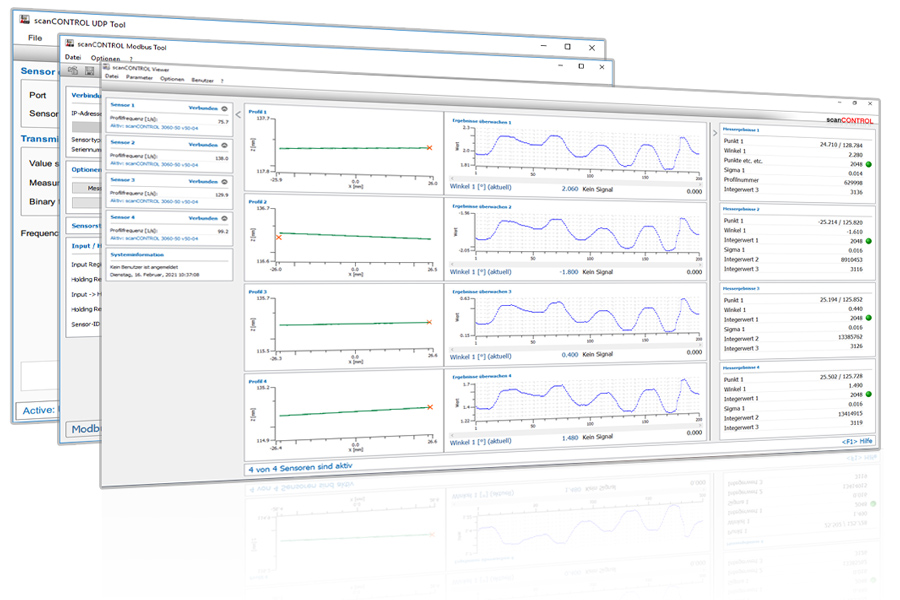The width and height of the screenshot is (900, 600).
Task: Click the Sensor 4 round toggle icon
Action: [x=224, y=217]
